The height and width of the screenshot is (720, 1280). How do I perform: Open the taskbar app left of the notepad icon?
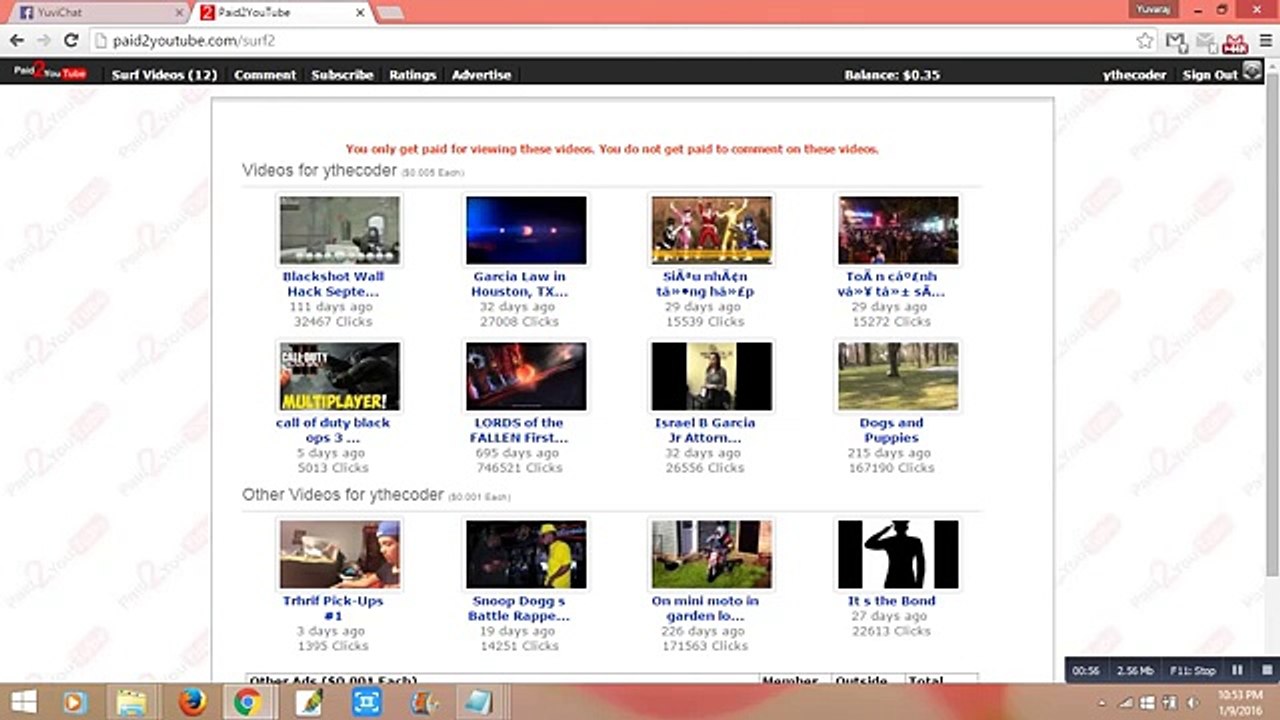pyautogui.click(x=424, y=702)
